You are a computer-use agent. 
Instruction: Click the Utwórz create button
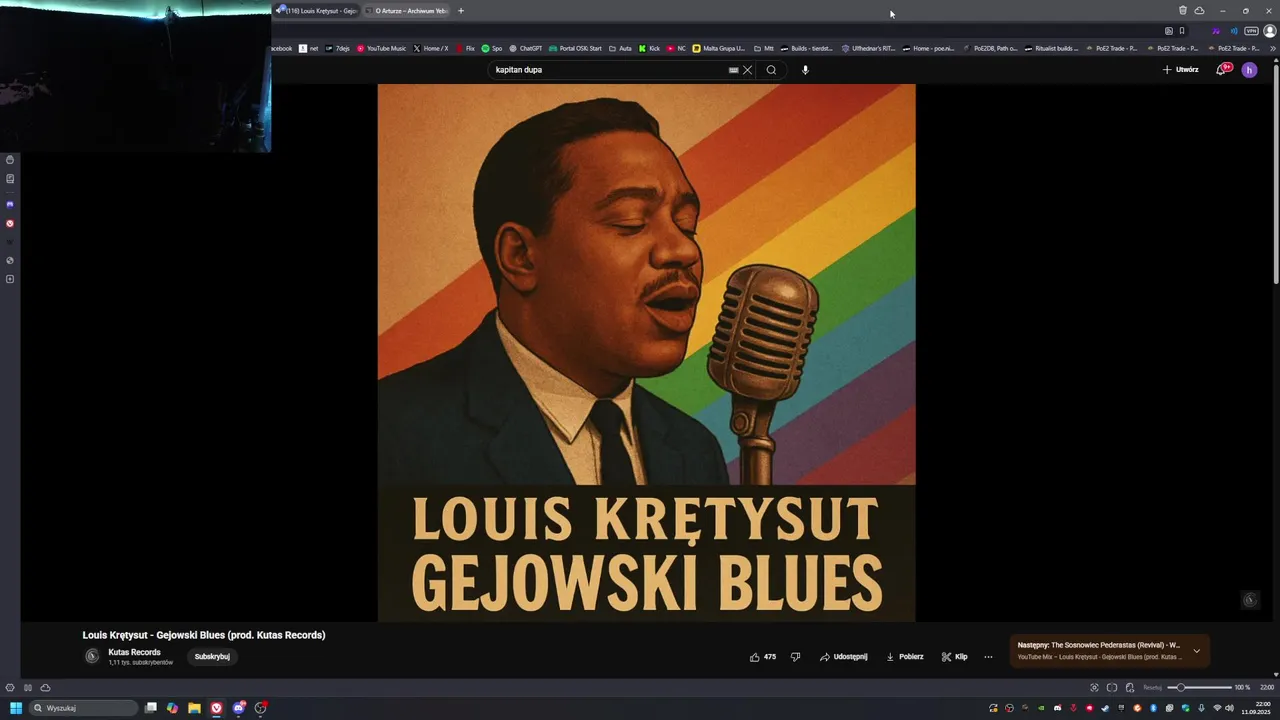(1180, 70)
